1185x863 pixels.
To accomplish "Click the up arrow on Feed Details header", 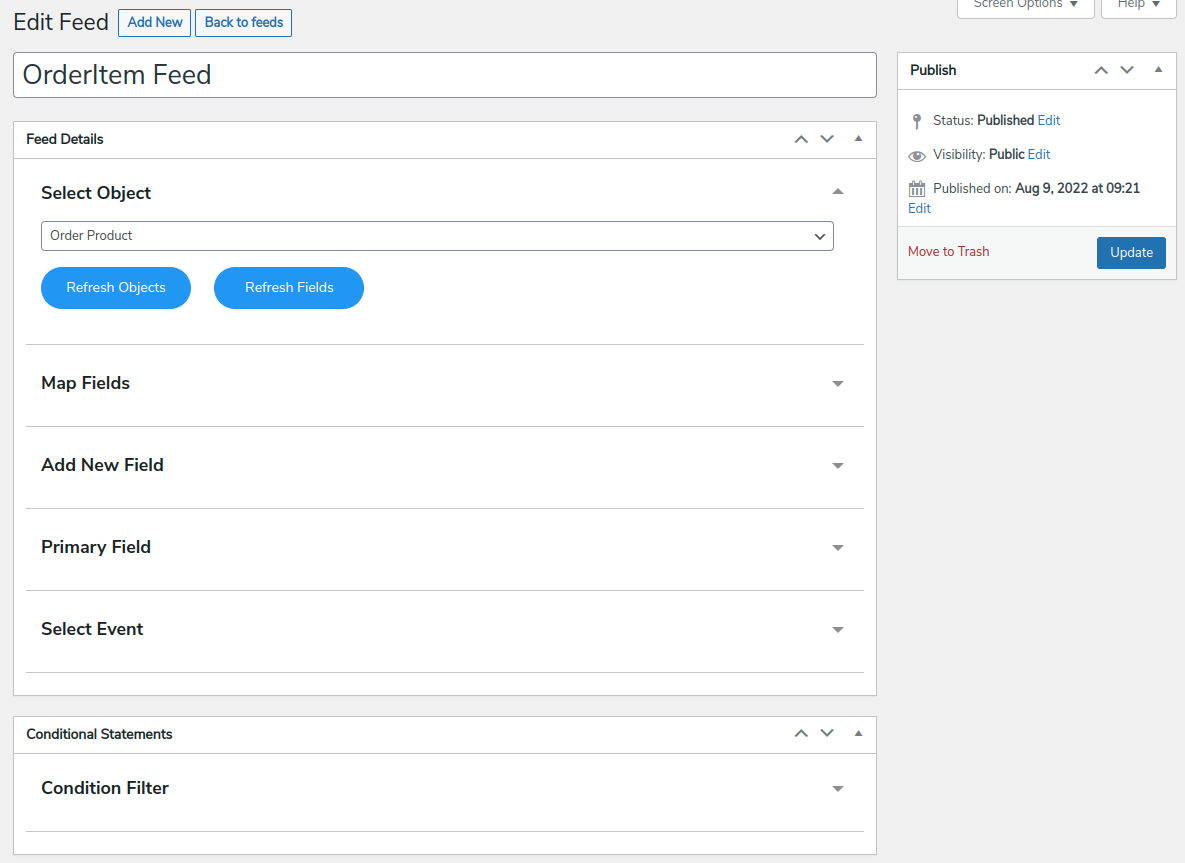I will pos(800,139).
